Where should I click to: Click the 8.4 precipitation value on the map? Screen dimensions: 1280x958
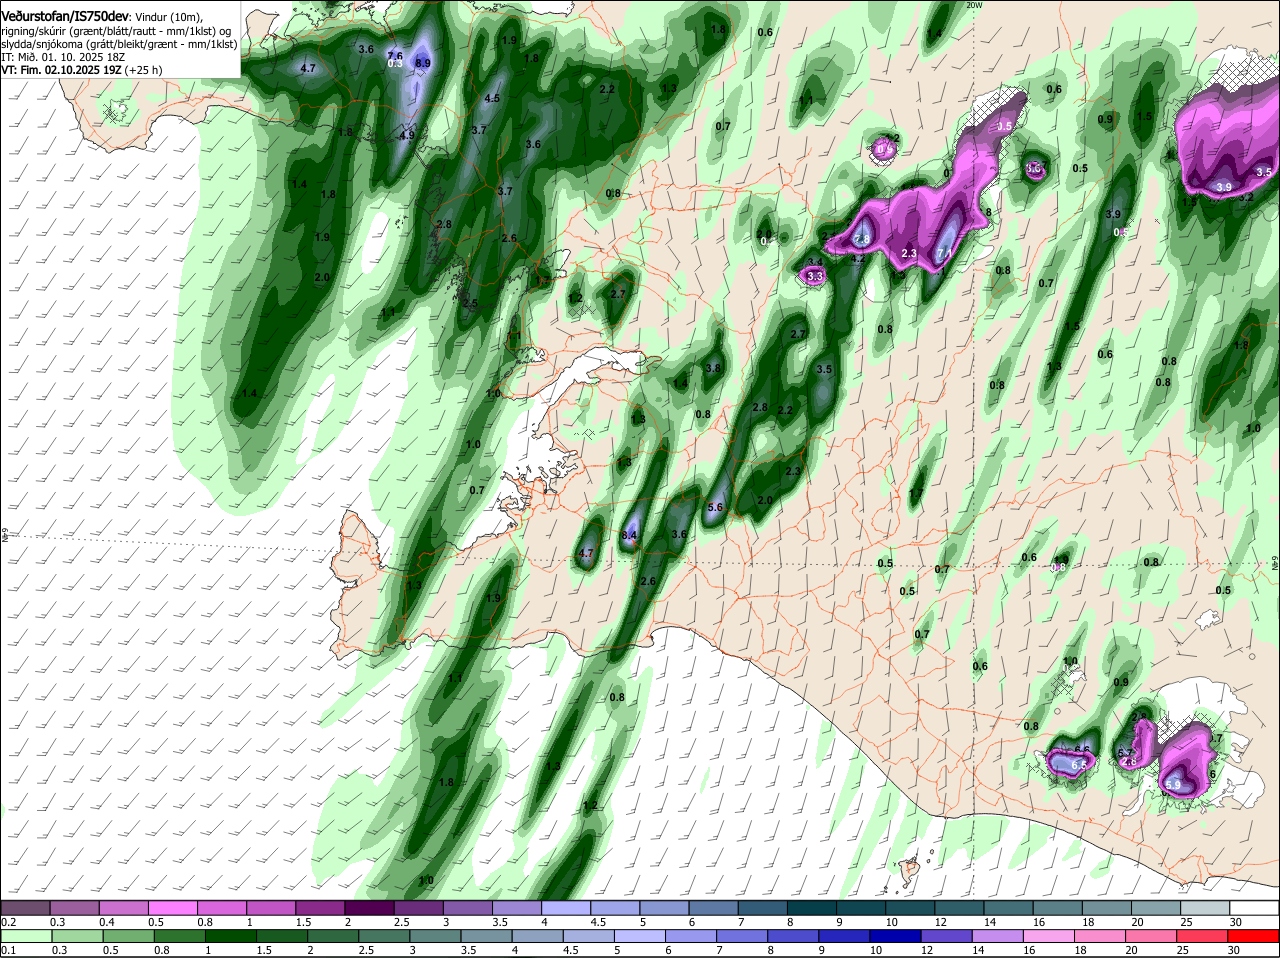click(x=630, y=537)
